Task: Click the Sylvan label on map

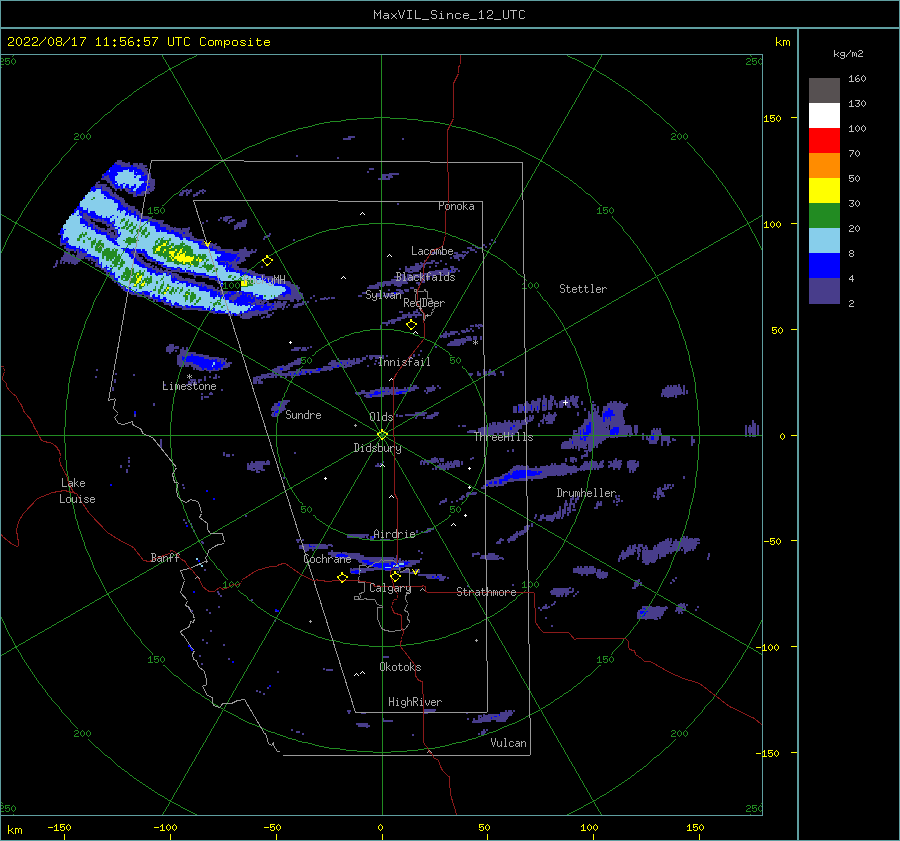Action: click(383, 296)
